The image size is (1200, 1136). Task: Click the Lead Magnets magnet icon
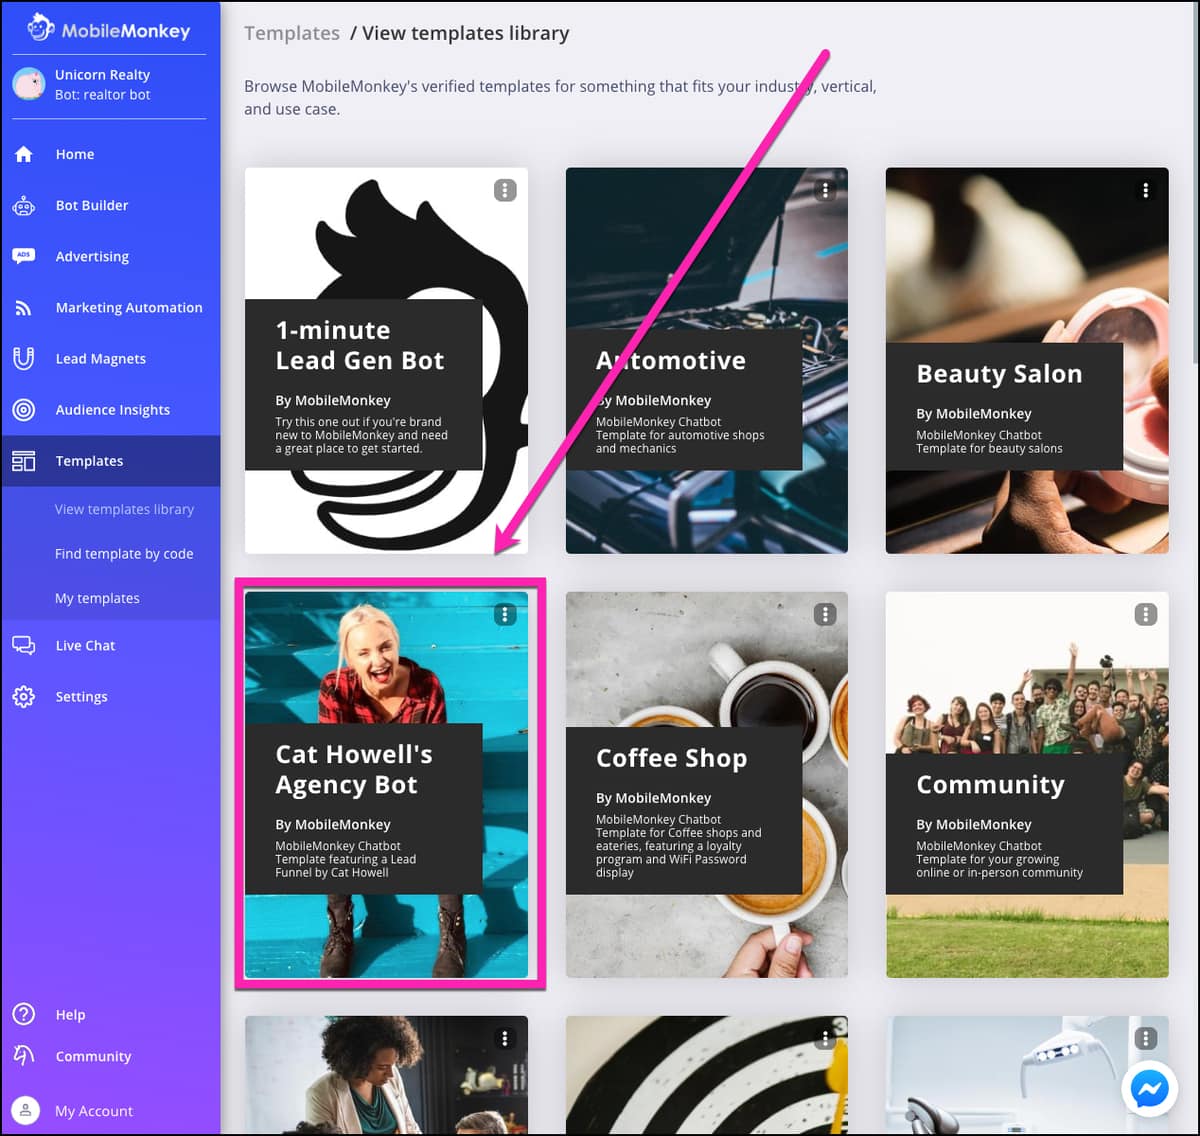coord(24,358)
